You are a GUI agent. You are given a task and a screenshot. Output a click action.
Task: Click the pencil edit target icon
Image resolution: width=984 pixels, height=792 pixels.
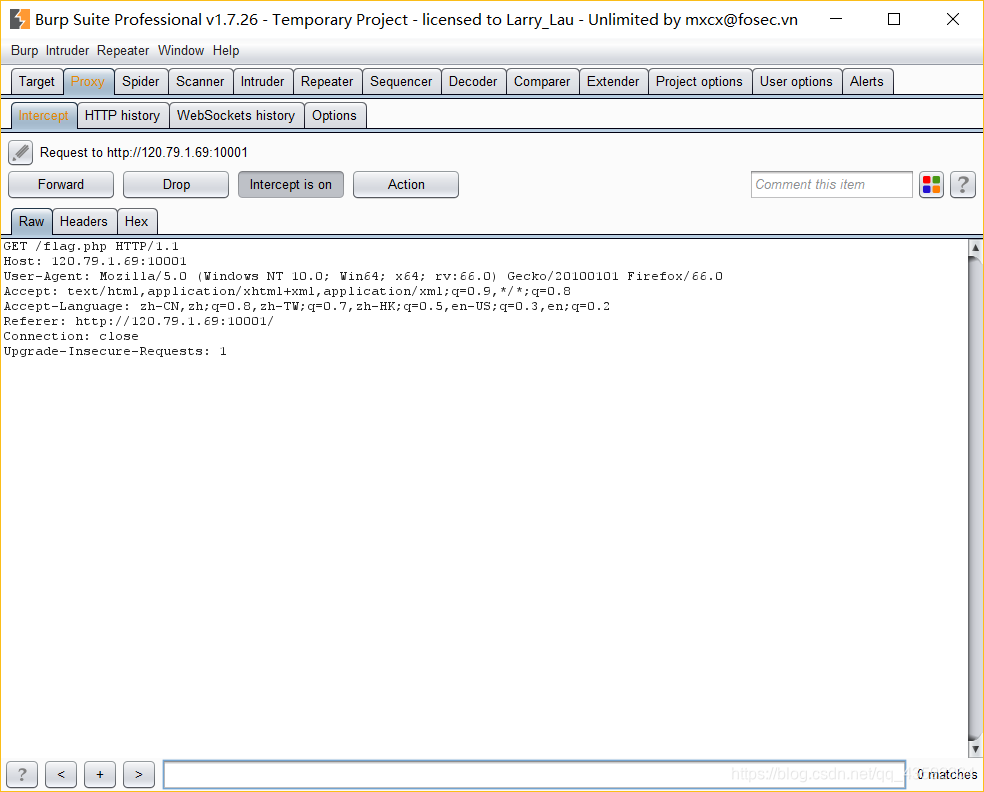[x=20, y=153]
